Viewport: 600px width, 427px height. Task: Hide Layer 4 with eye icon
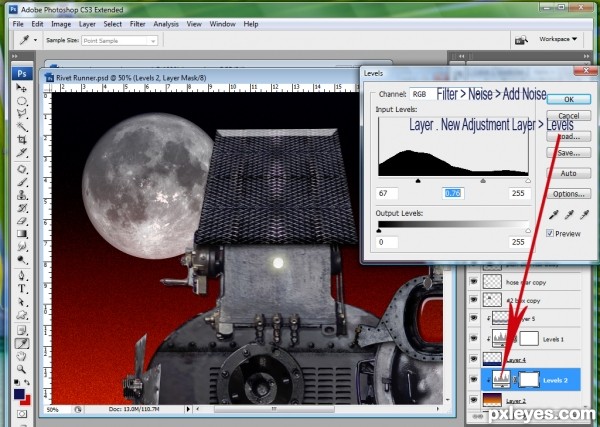tap(474, 359)
